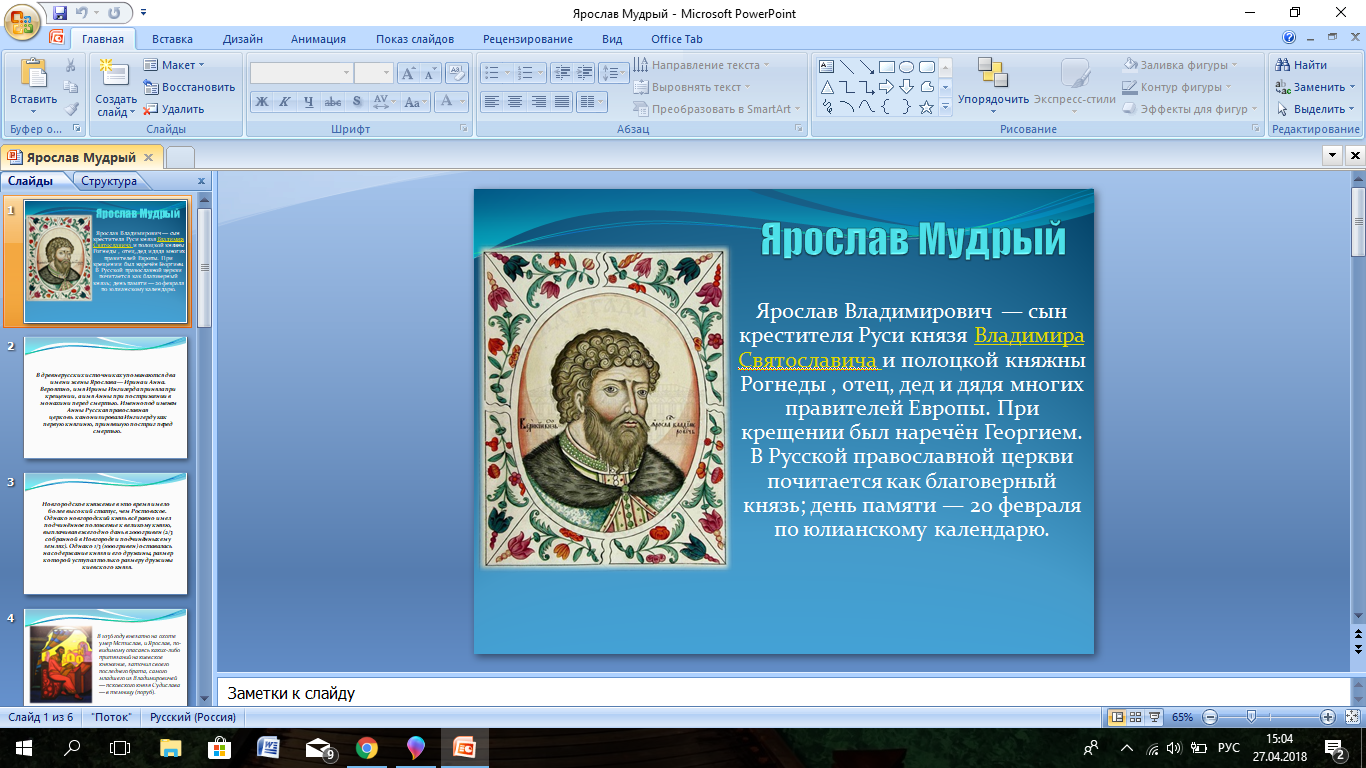Pick the five-point star shape
This screenshot has width=1366, height=768.
click(x=926, y=106)
